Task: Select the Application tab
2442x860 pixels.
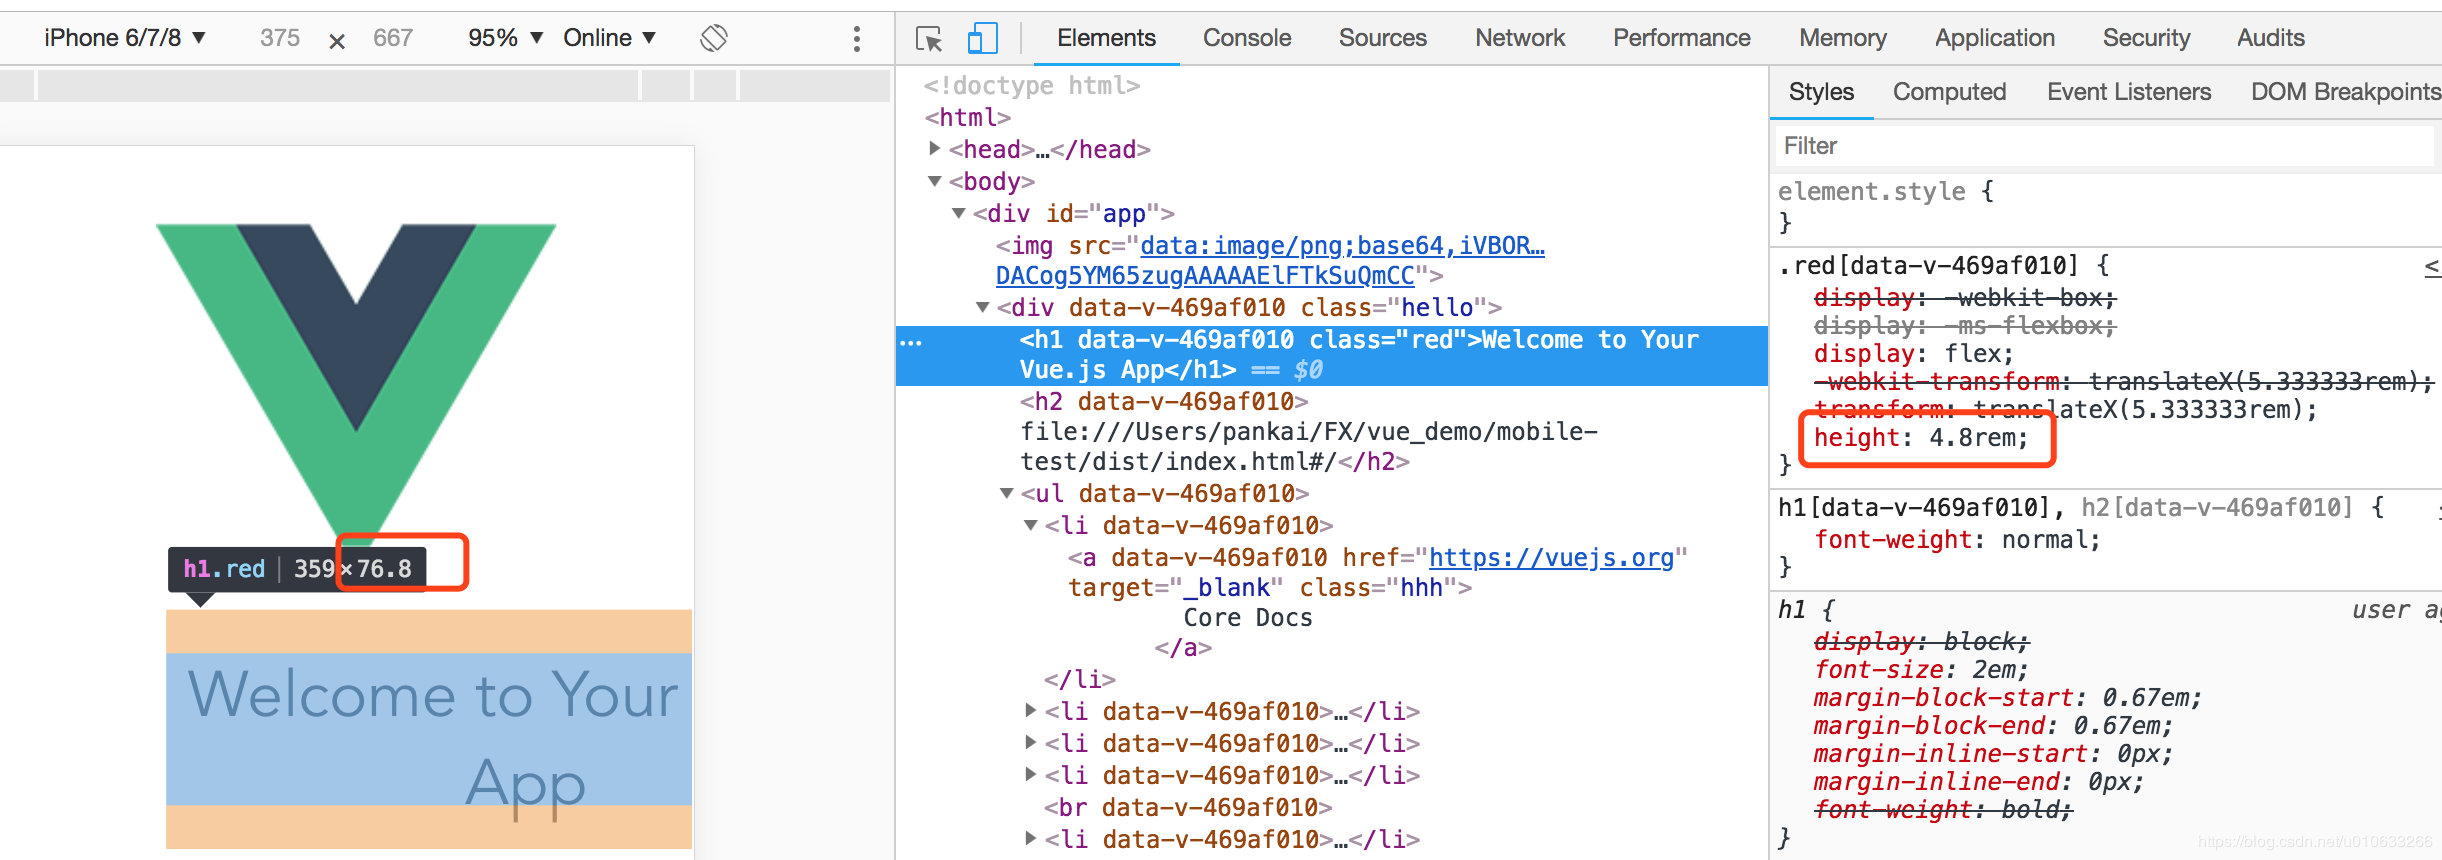Action: (x=1995, y=38)
